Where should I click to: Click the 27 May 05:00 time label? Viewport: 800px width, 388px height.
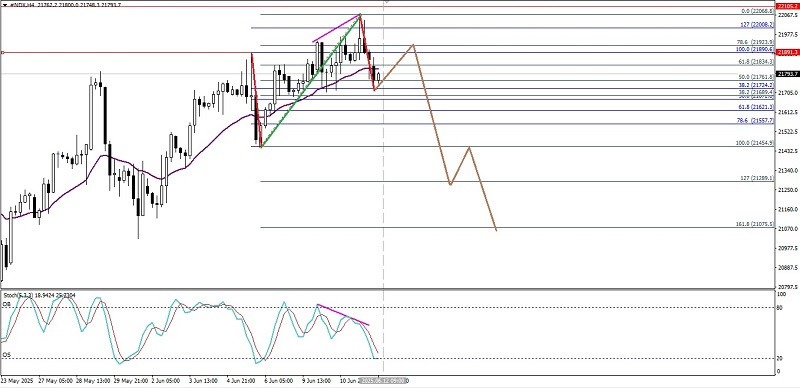(57, 381)
